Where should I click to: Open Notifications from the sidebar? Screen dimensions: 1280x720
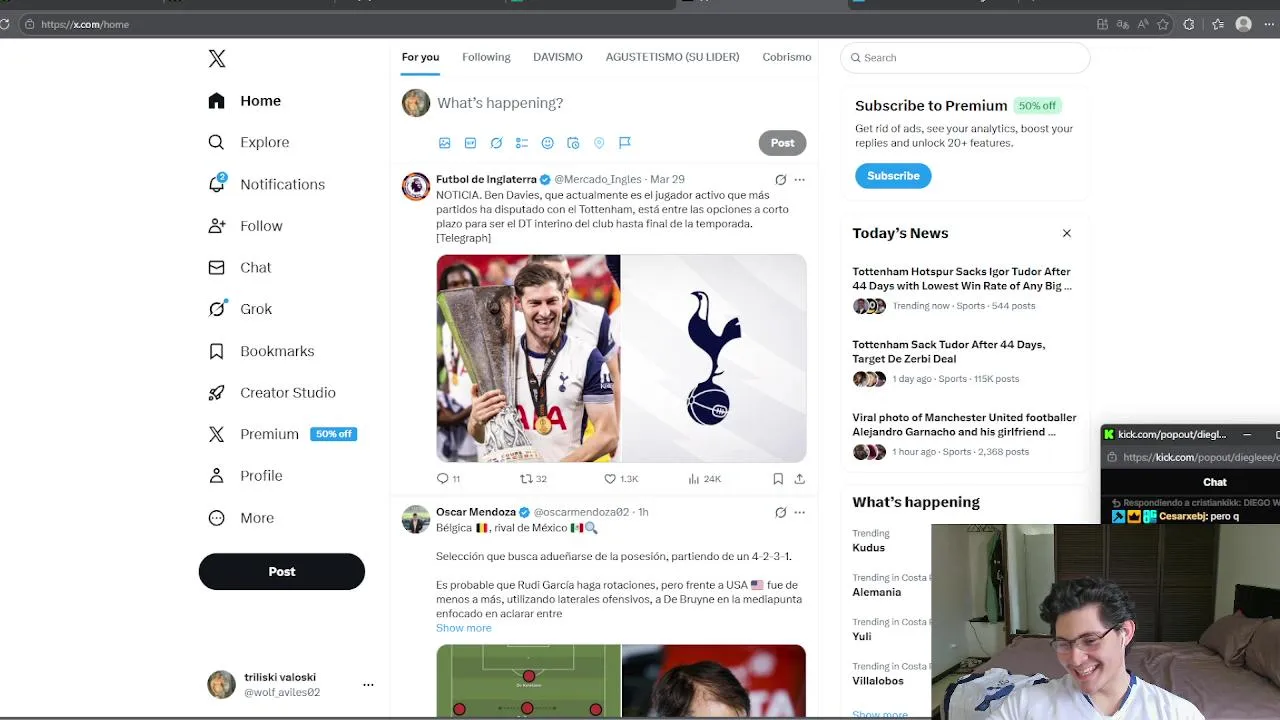point(267,184)
